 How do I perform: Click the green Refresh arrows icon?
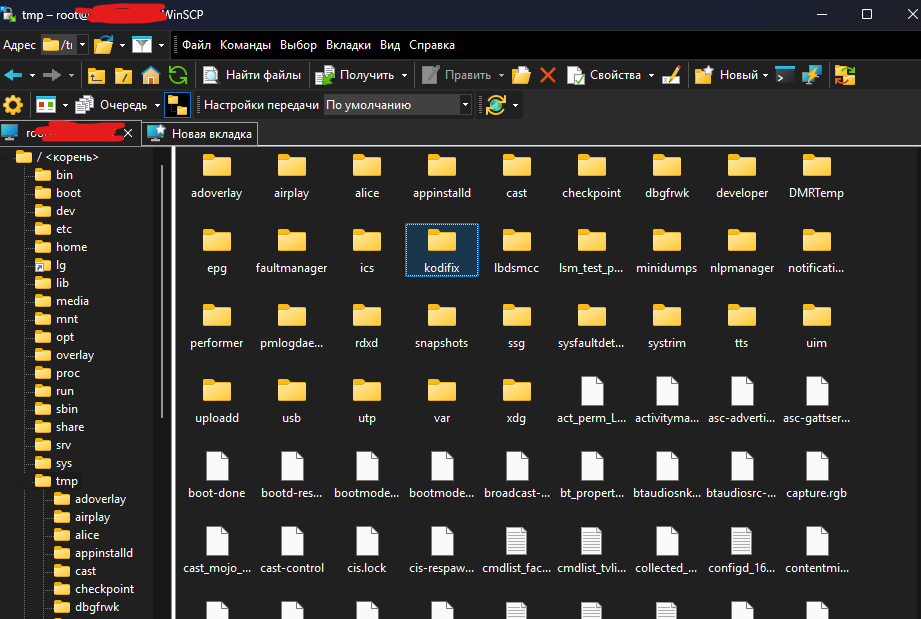click(178, 75)
